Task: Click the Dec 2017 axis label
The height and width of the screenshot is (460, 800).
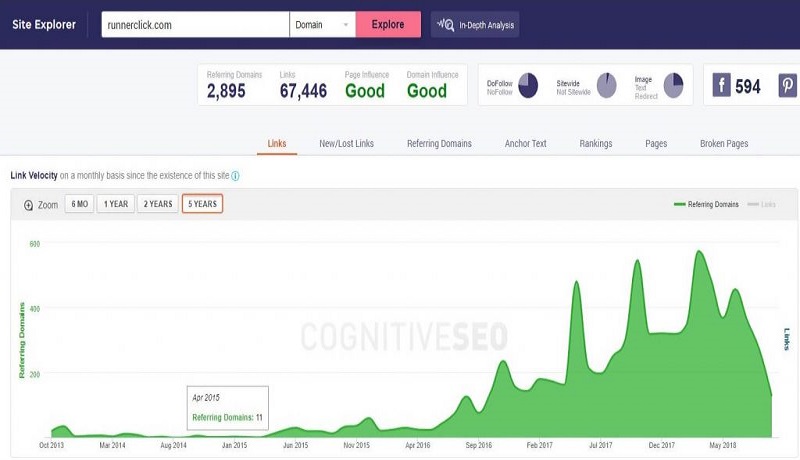Action: pyautogui.click(x=662, y=445)
